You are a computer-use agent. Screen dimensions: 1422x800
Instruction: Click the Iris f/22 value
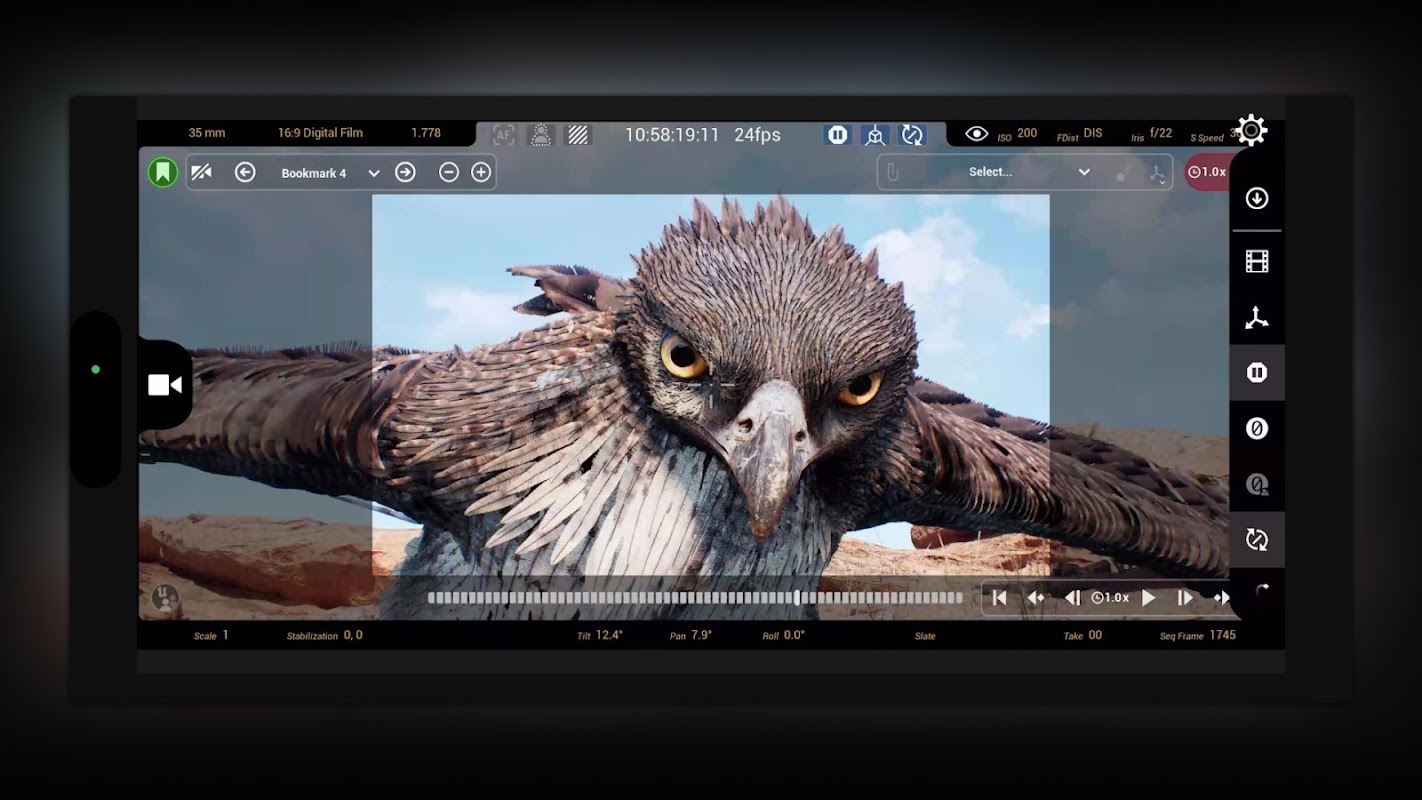(1152, 134)
